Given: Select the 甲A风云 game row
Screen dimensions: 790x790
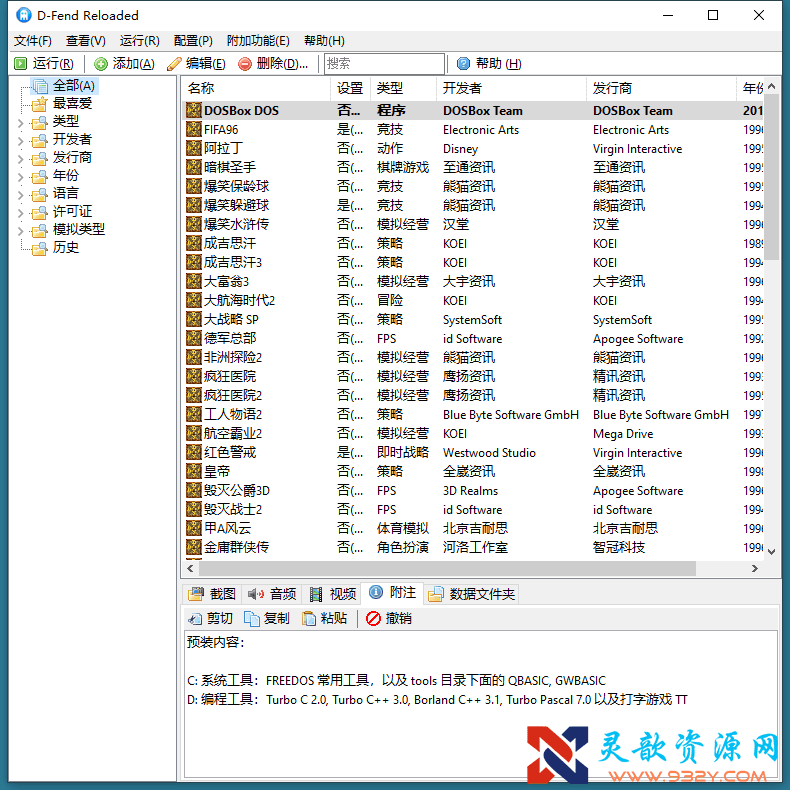Looking at the screenshot, I should pyautogui.click(x=472, y=528).
